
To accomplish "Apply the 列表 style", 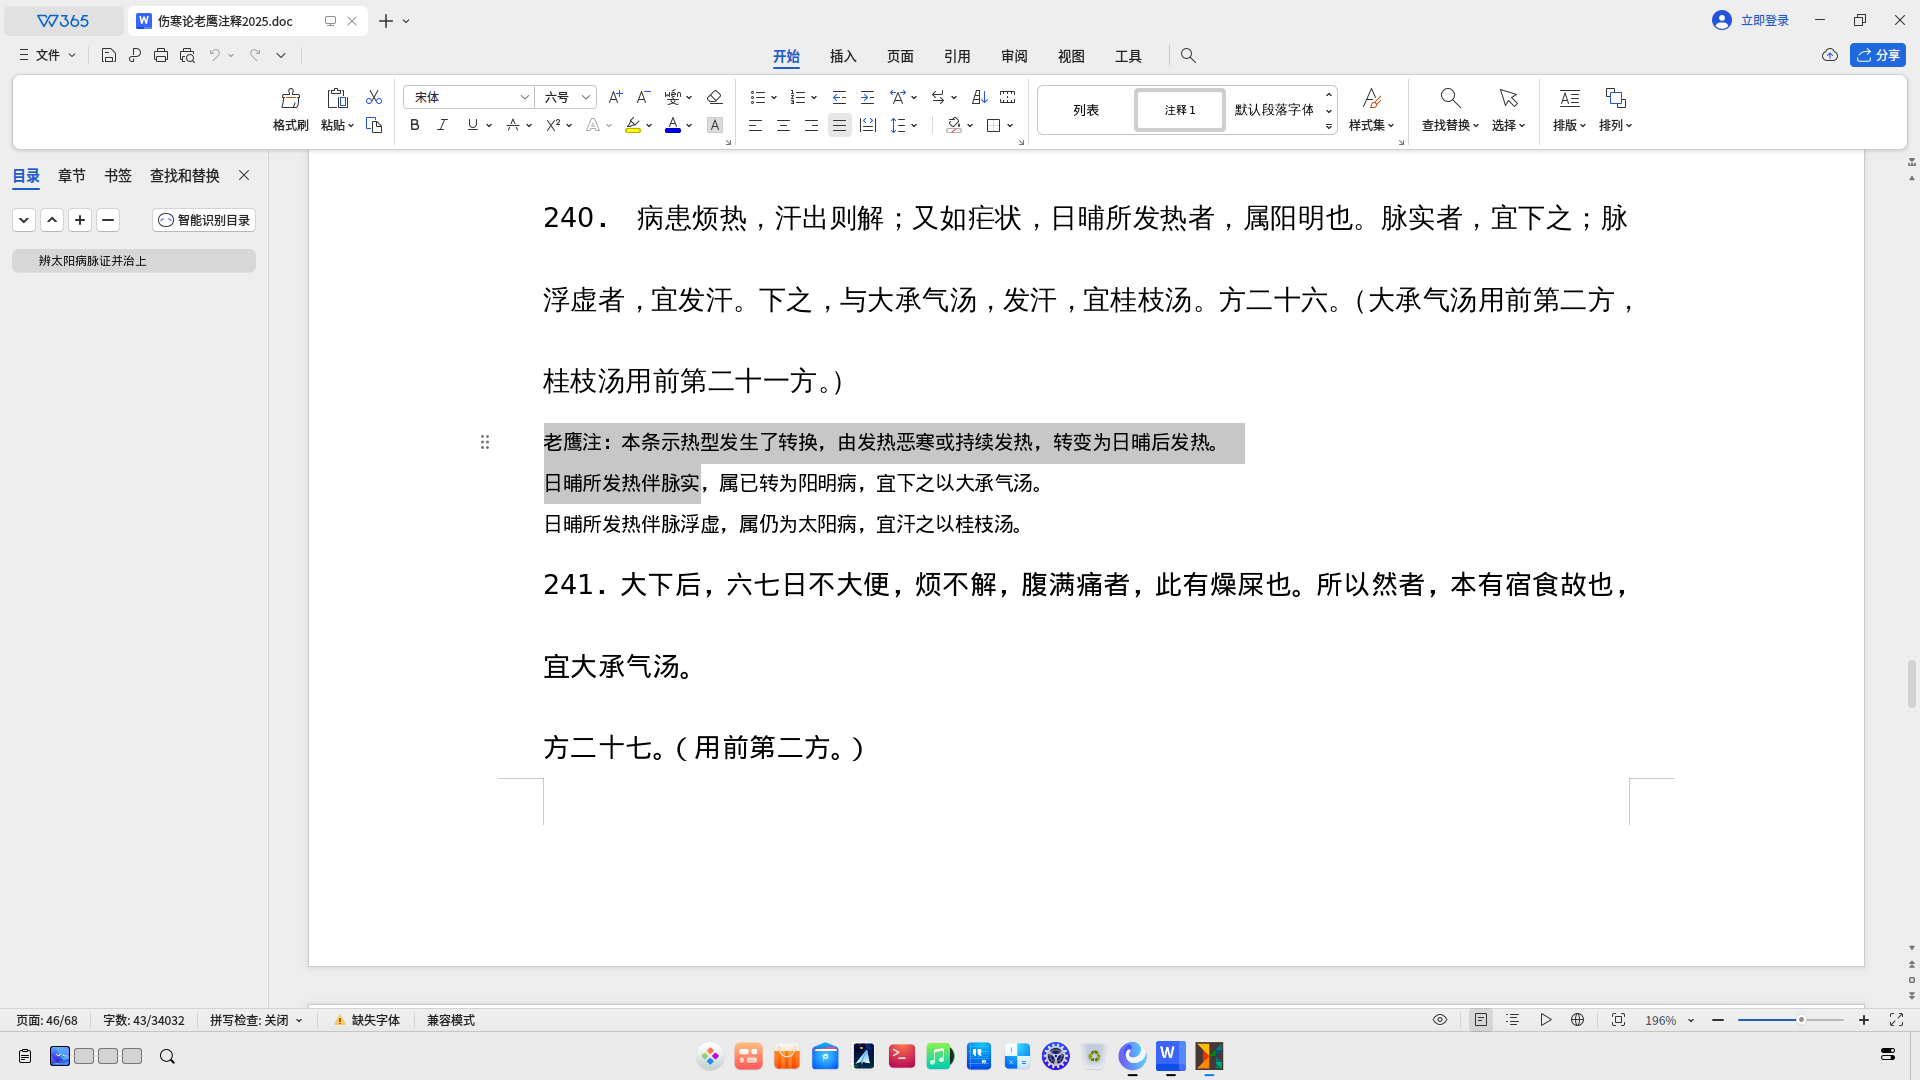I will tap(1086, 110).
